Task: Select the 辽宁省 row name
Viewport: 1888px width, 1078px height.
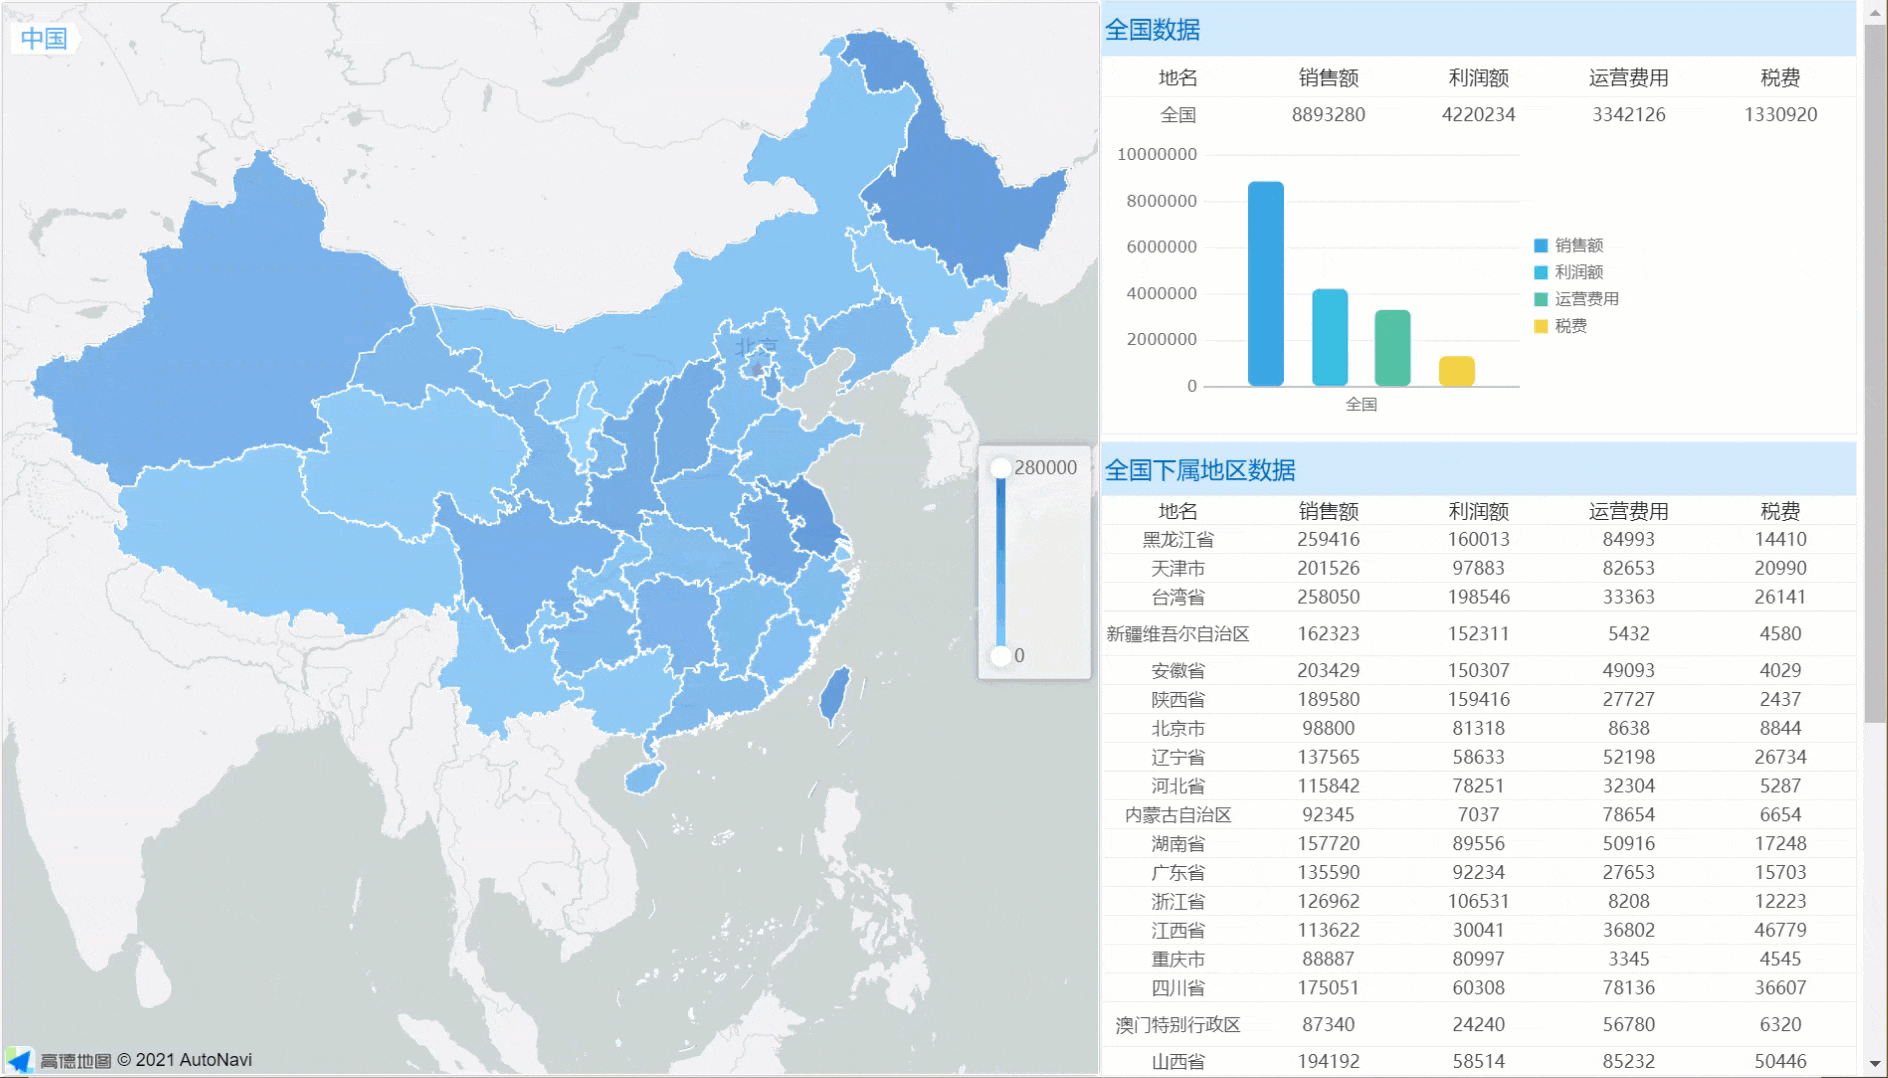Action: (x=1178, y=758)
